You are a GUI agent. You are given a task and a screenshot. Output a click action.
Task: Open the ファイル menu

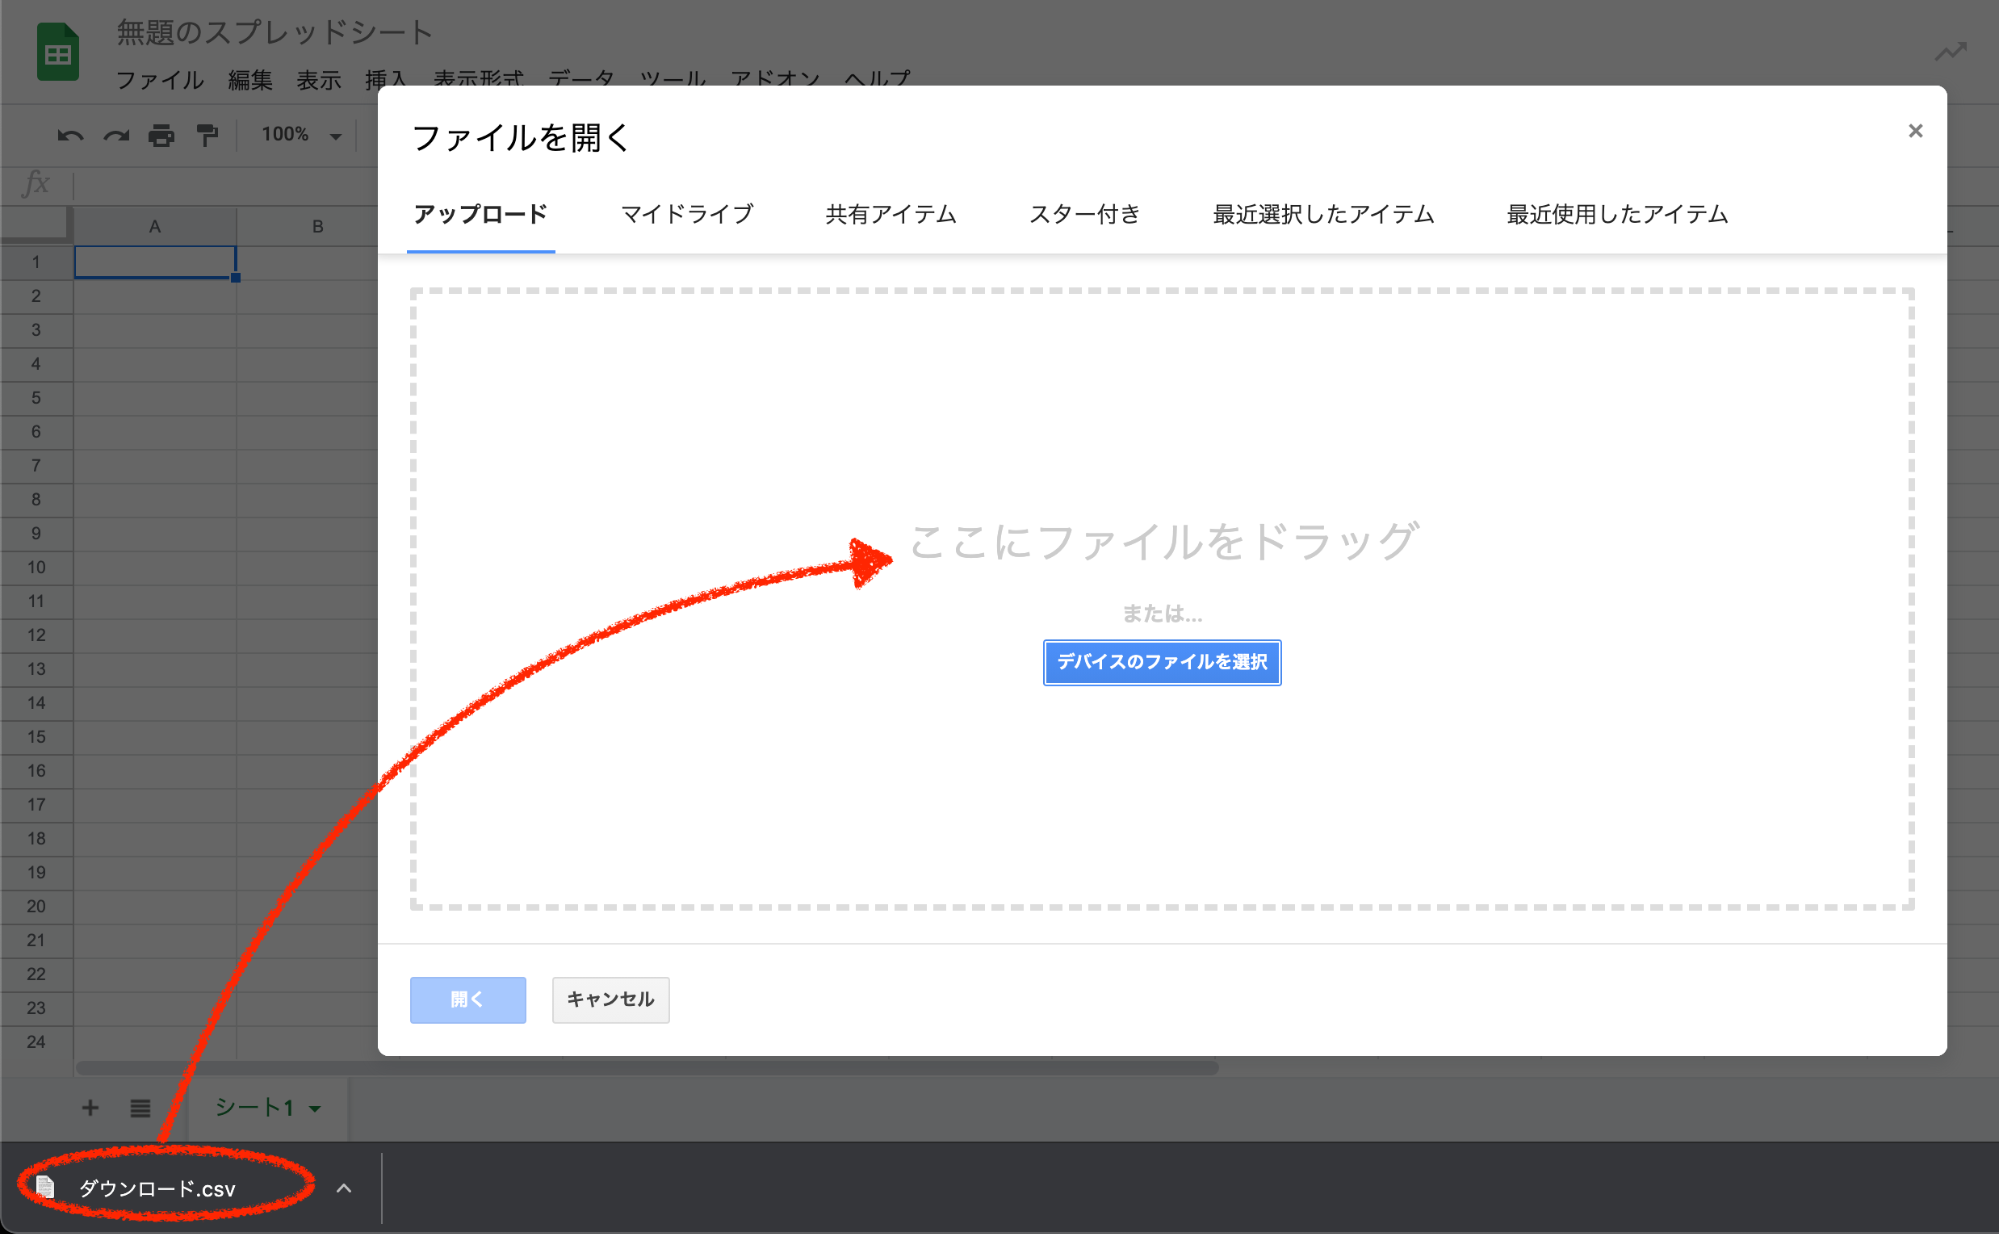[159, 79]
